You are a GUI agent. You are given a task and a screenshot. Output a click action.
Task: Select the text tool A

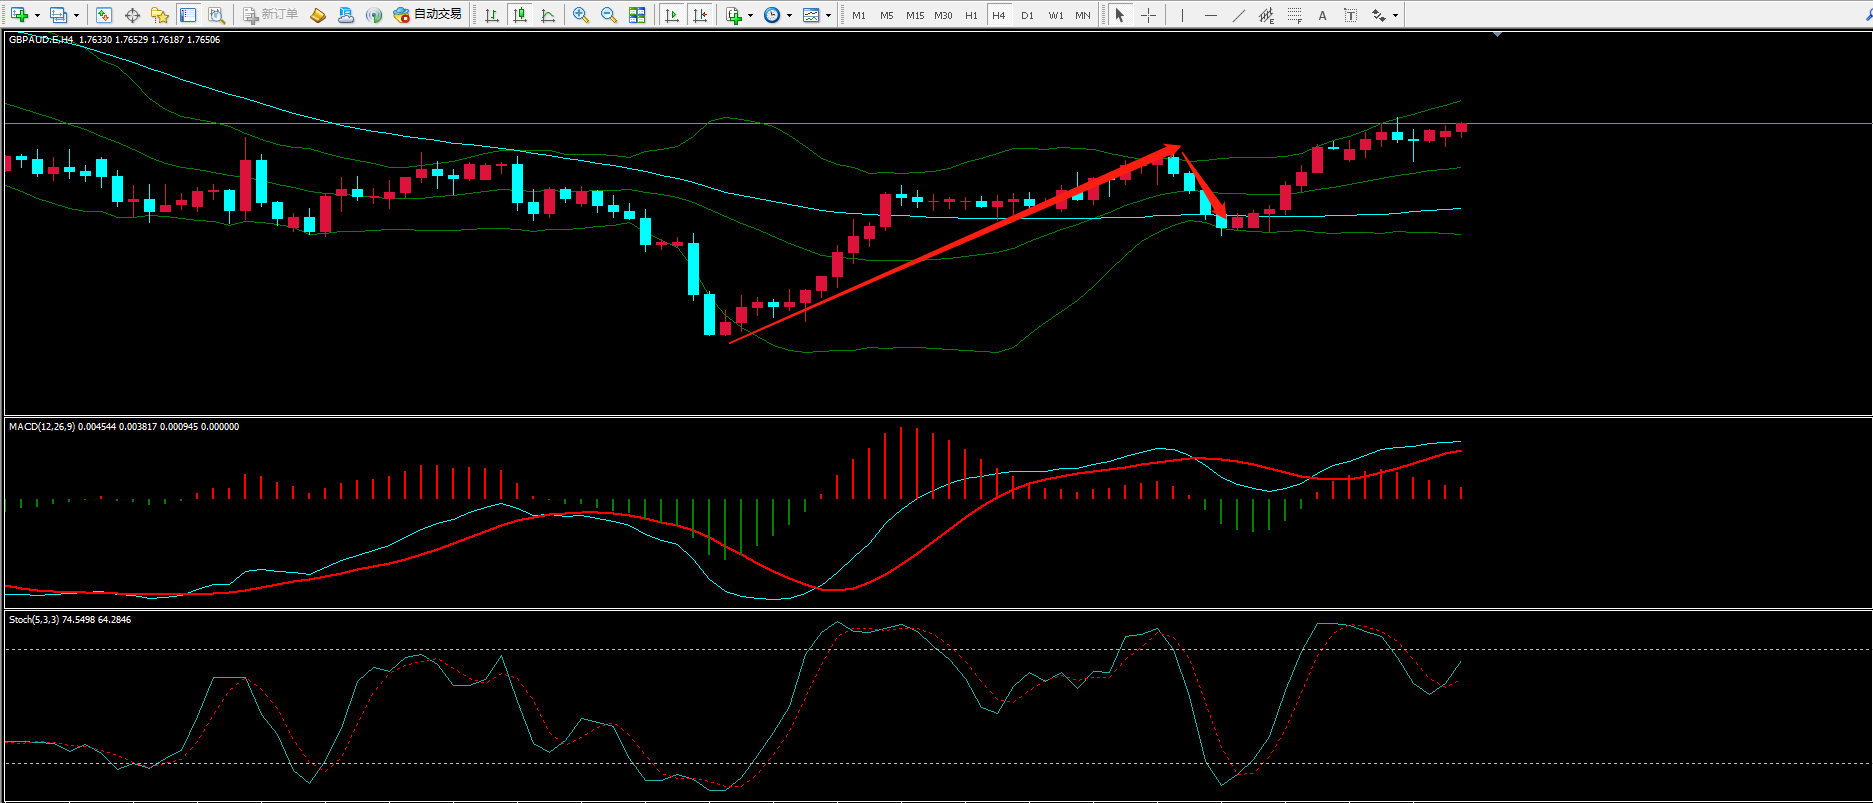coord(1323,15)
